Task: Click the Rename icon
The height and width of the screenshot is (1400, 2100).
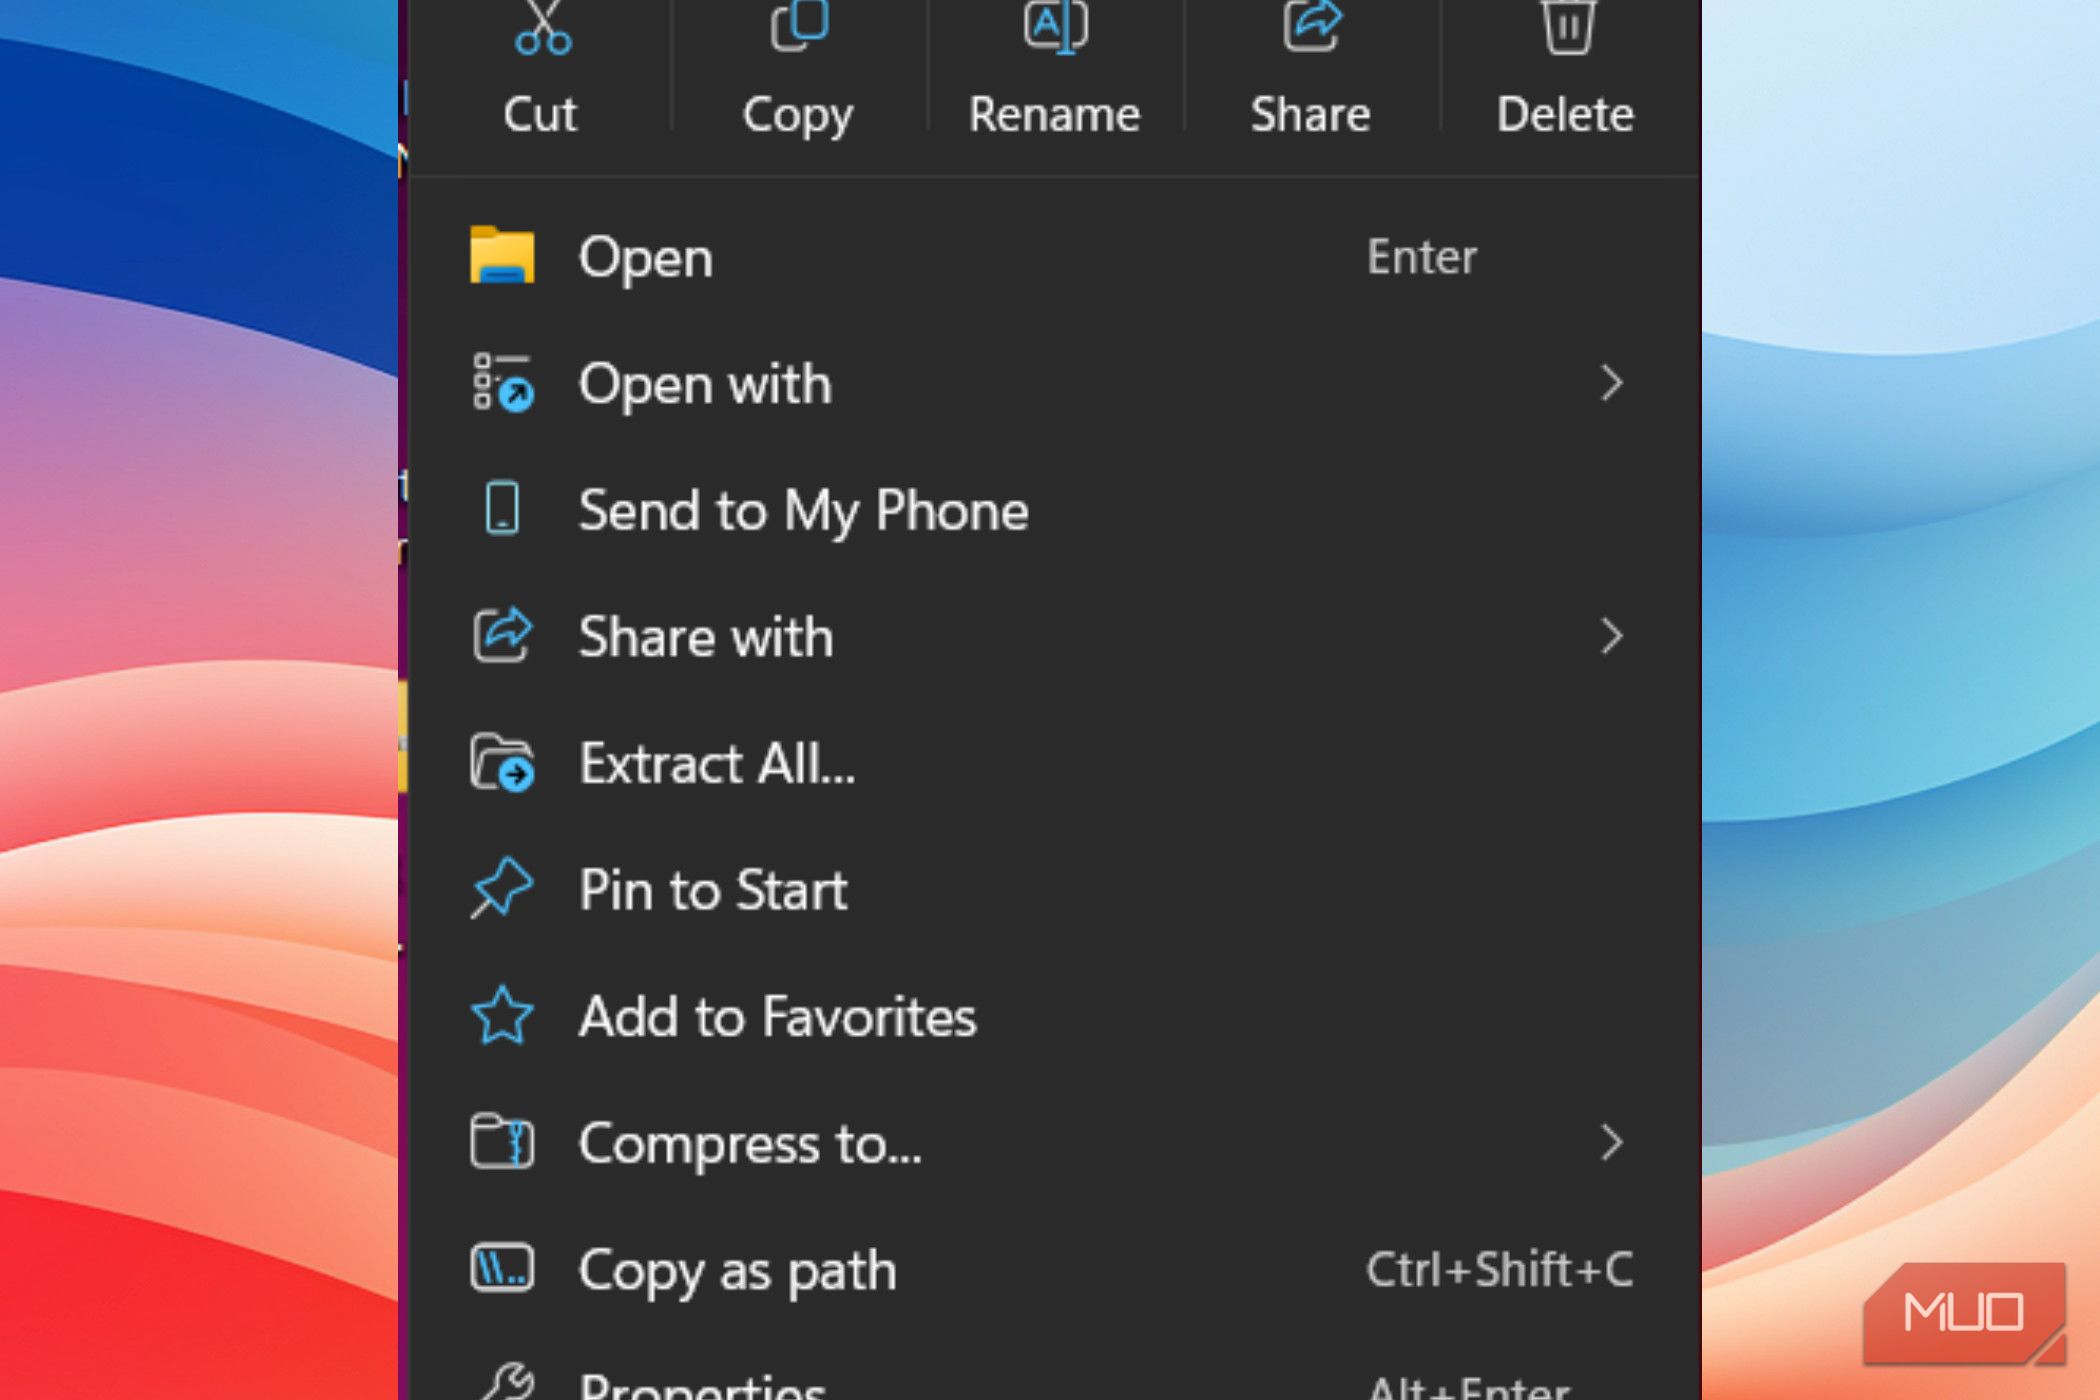Action: pos(1056,26)
